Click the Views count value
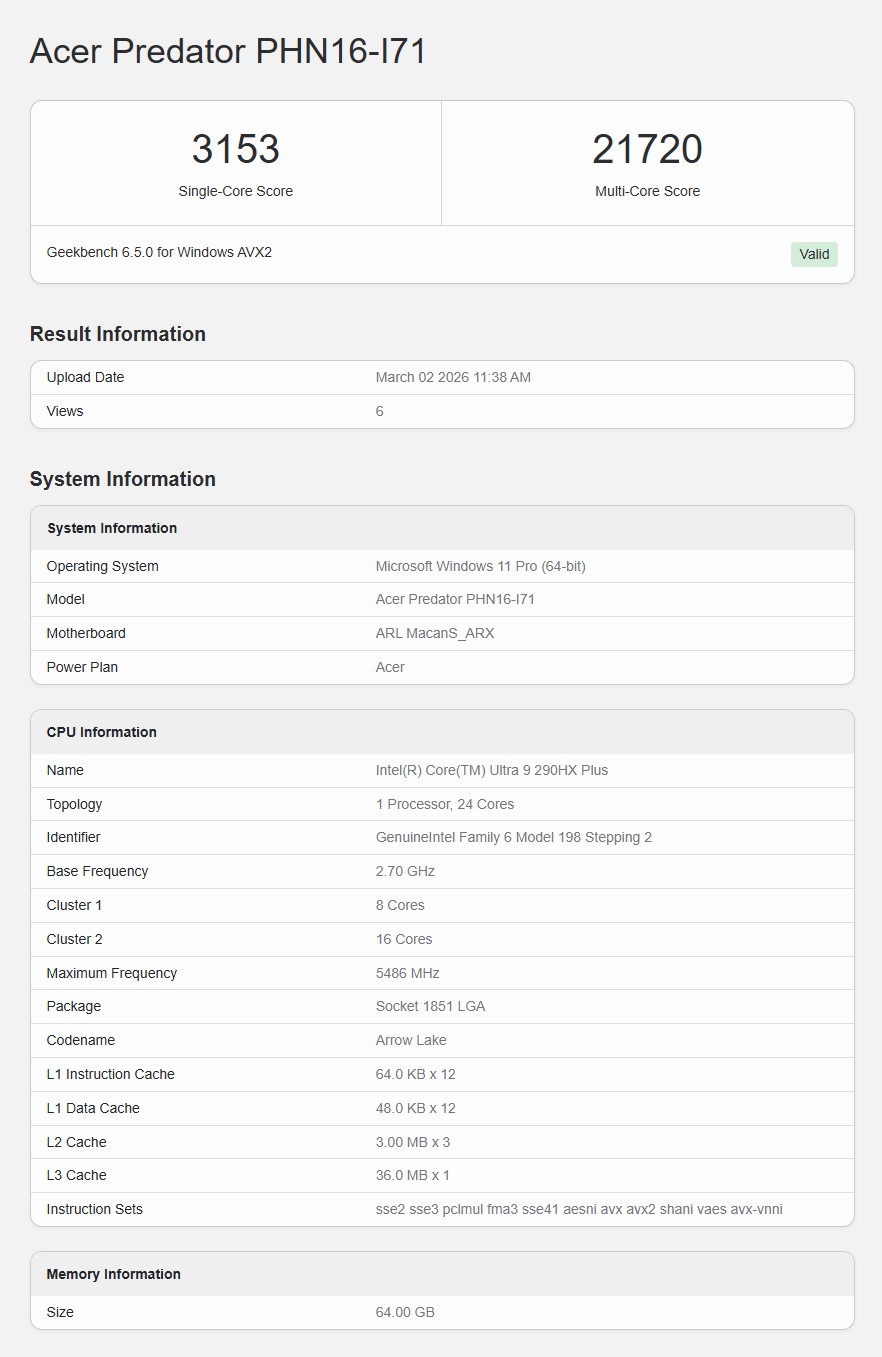Screen dimensions: 882x1357 pos(379,410)
